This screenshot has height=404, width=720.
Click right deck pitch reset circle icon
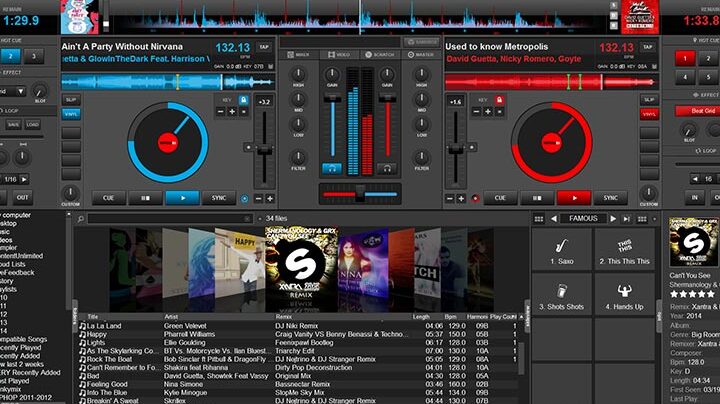point(475,198)
